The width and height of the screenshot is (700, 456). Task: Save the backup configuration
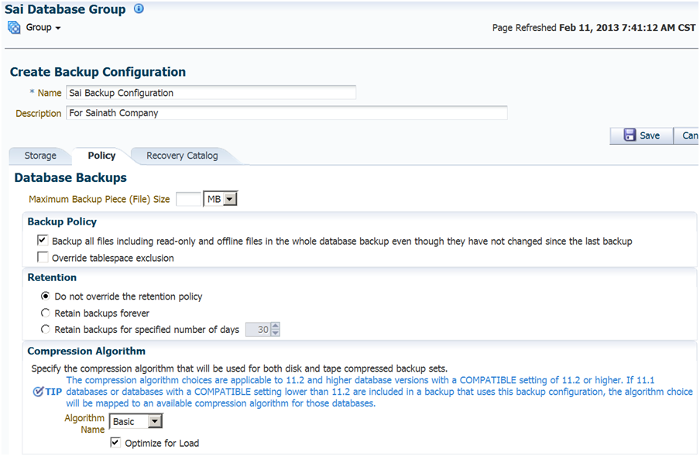(x=641, y=135)
